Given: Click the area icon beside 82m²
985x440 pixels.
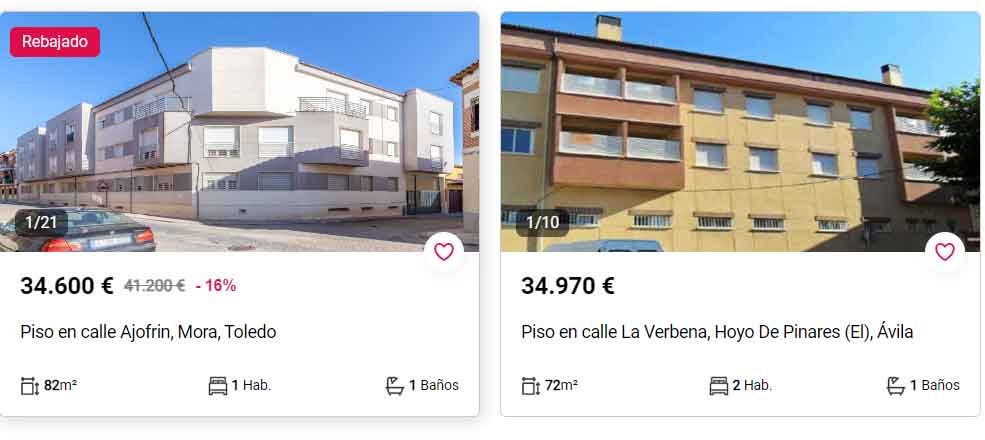Looking at the screenshot, I should pos(30,386).
